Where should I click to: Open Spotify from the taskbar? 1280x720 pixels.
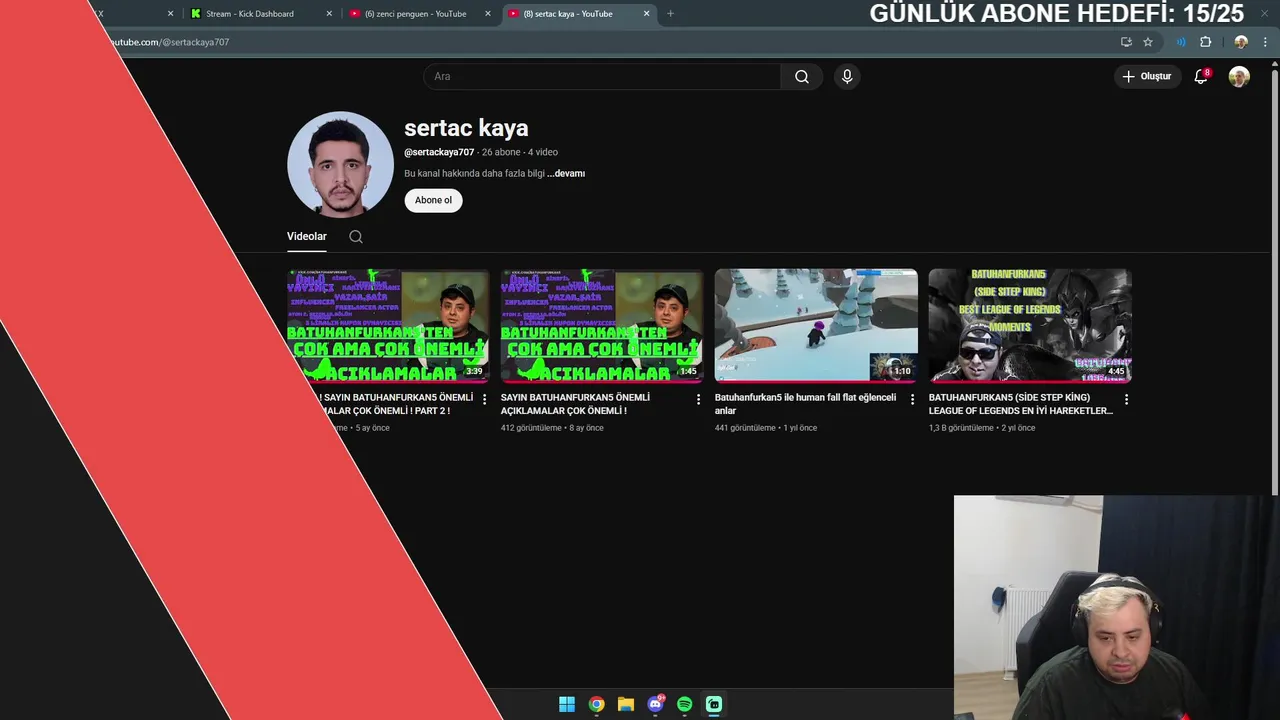pyautogui.click(x=684, y=704)
